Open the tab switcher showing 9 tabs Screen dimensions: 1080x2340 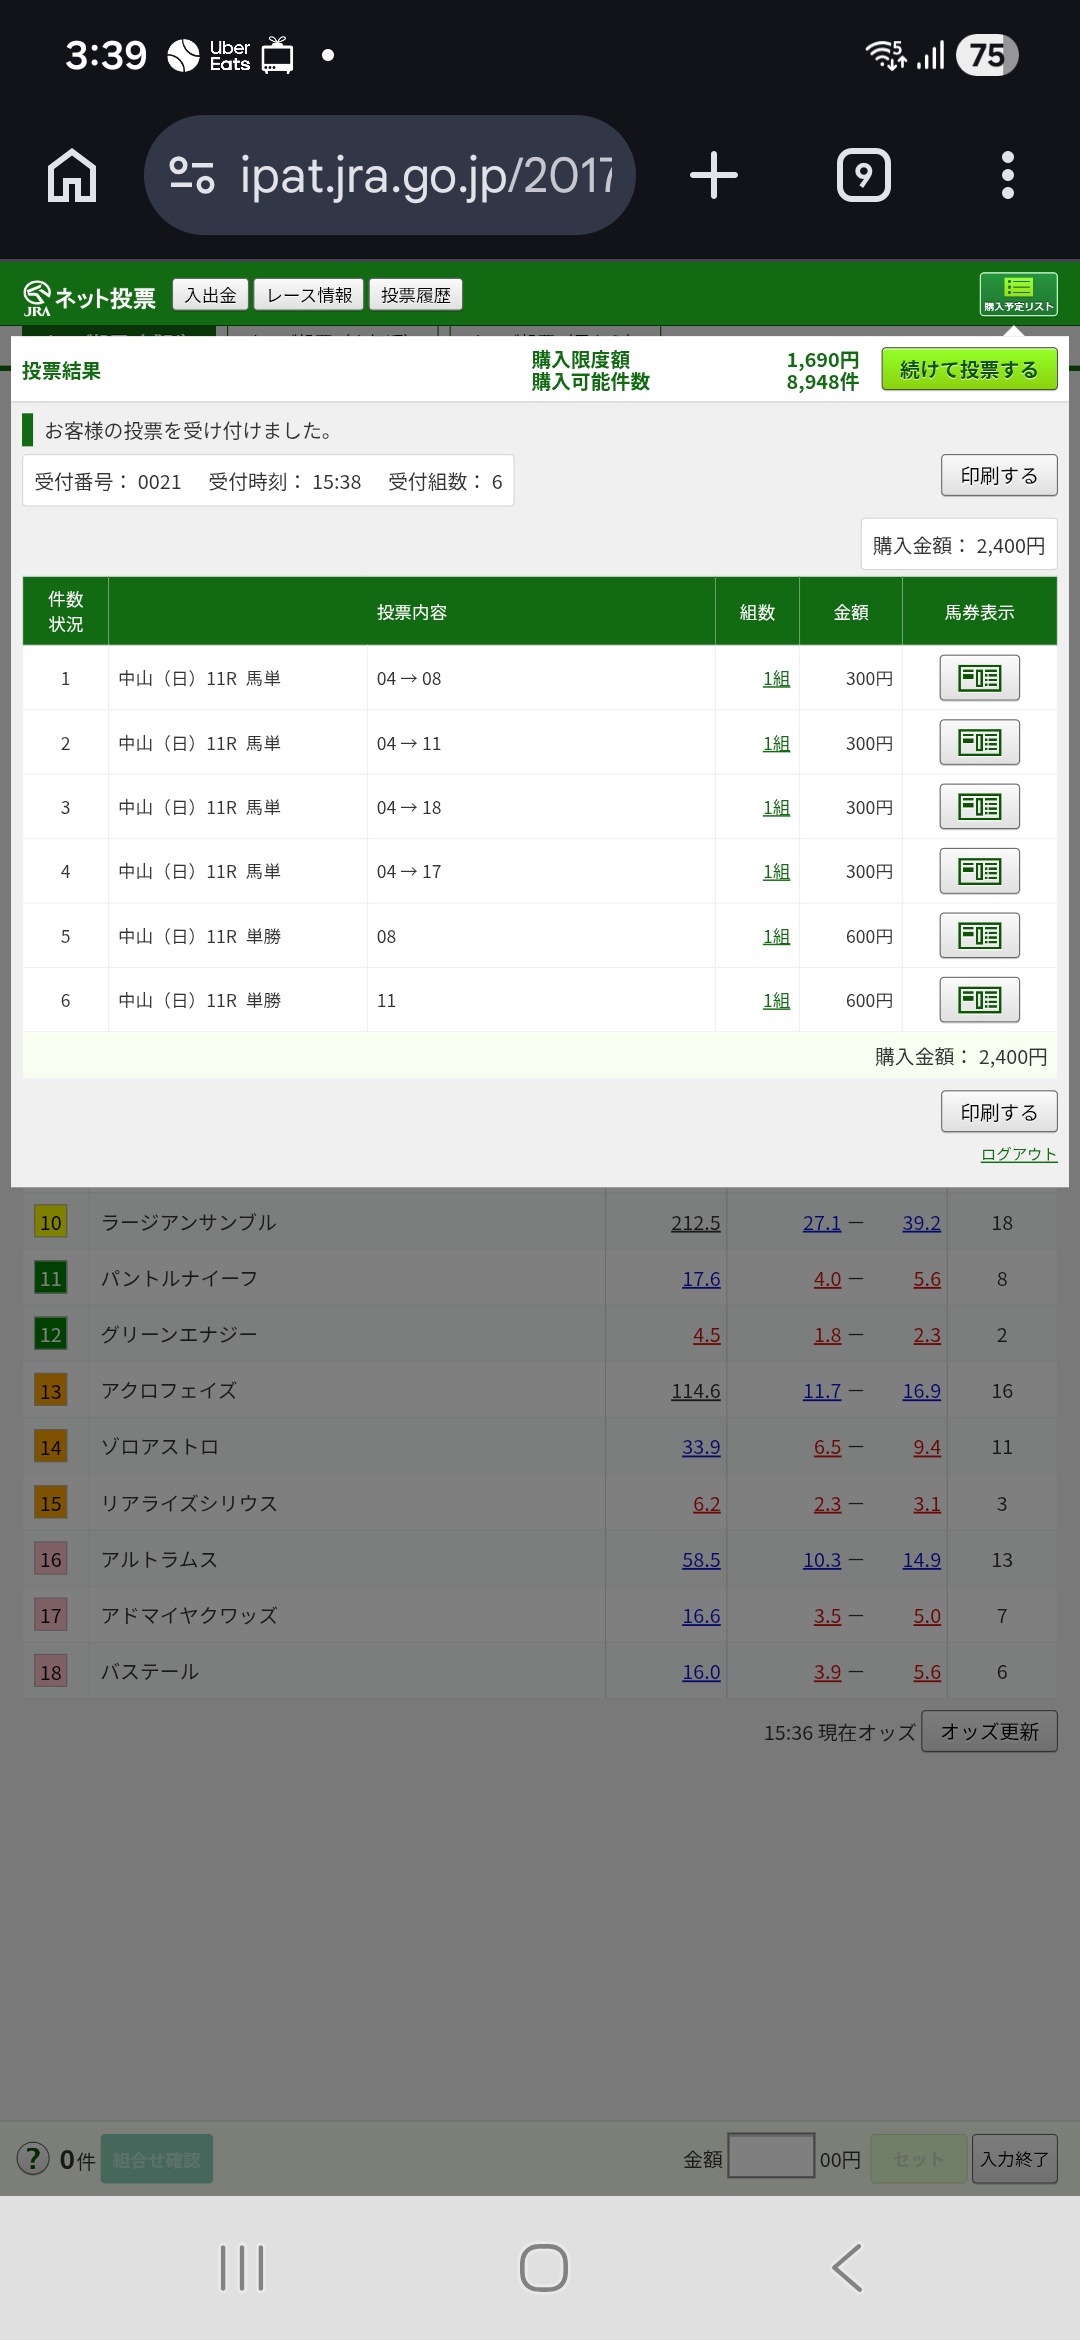863,176
